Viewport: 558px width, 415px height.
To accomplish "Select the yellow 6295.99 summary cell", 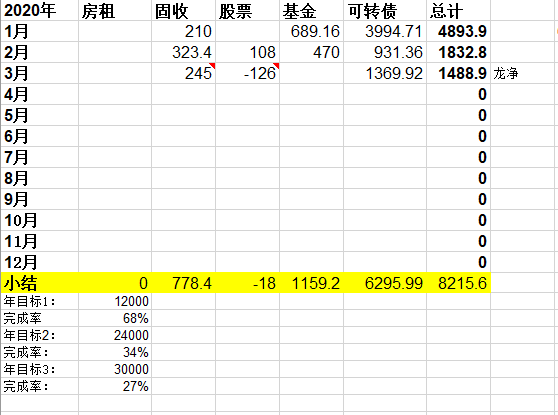I will coord(385,283).
